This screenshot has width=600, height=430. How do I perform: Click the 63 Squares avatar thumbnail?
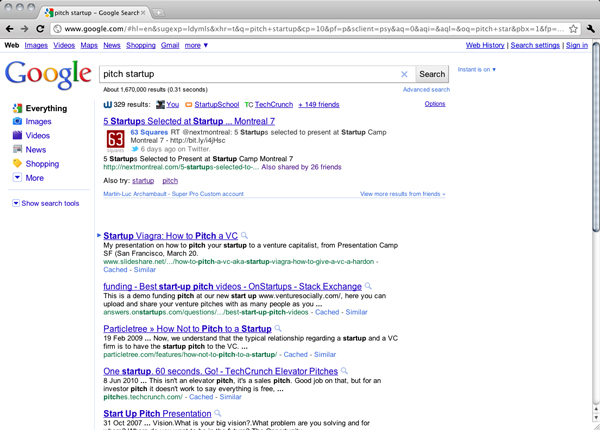[x=115, y=139]
